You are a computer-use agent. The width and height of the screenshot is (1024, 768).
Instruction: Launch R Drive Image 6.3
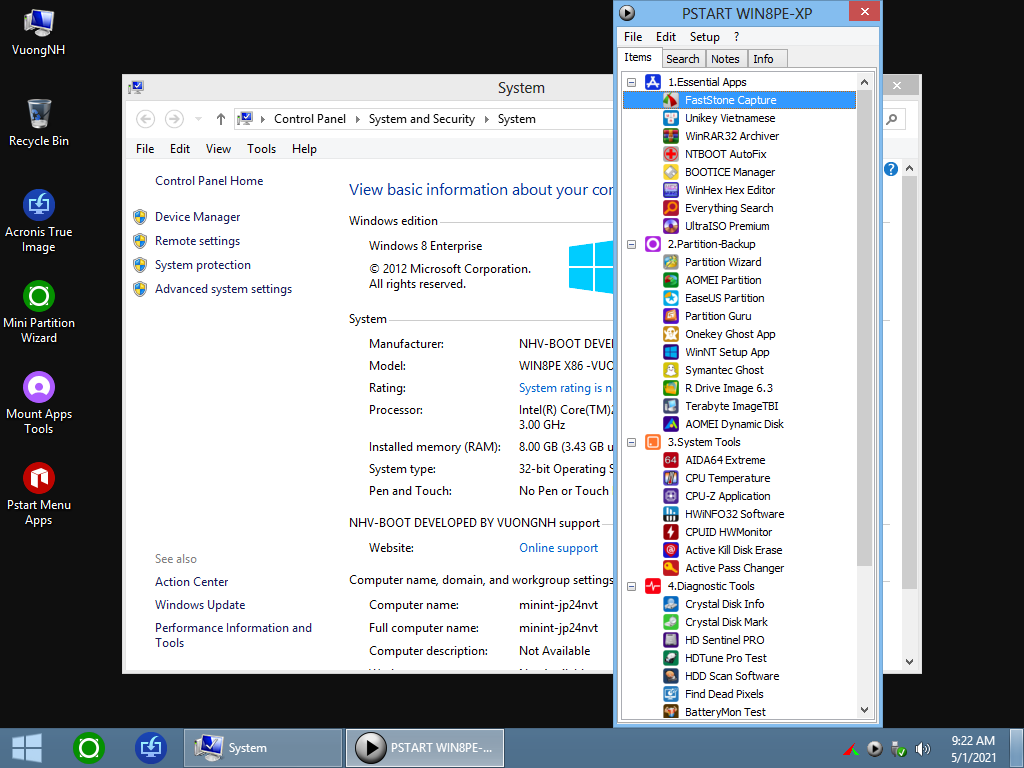coord(728,388)
